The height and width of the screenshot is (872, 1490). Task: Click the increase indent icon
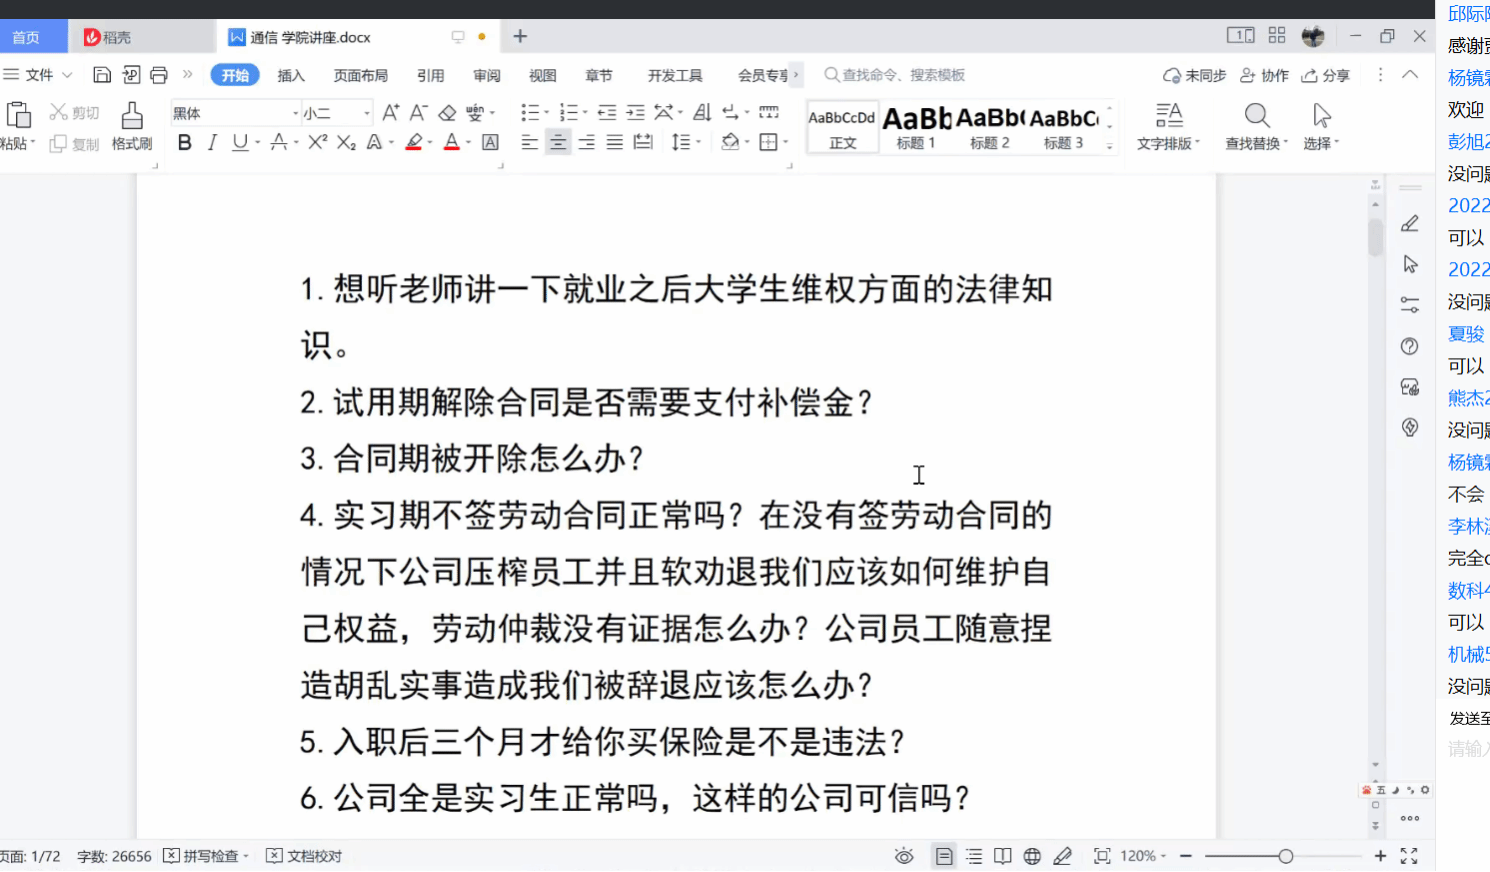tap(635, 113)
